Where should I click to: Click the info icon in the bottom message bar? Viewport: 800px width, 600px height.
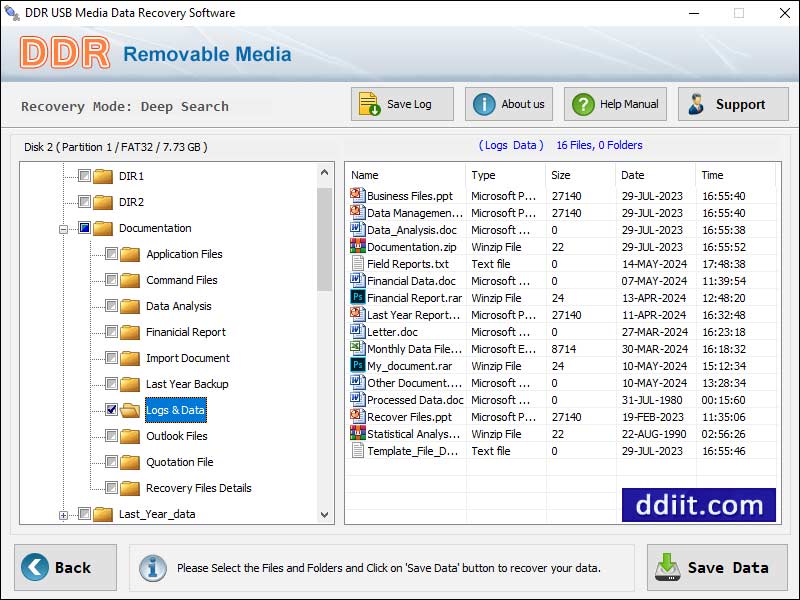pos(153,568)
